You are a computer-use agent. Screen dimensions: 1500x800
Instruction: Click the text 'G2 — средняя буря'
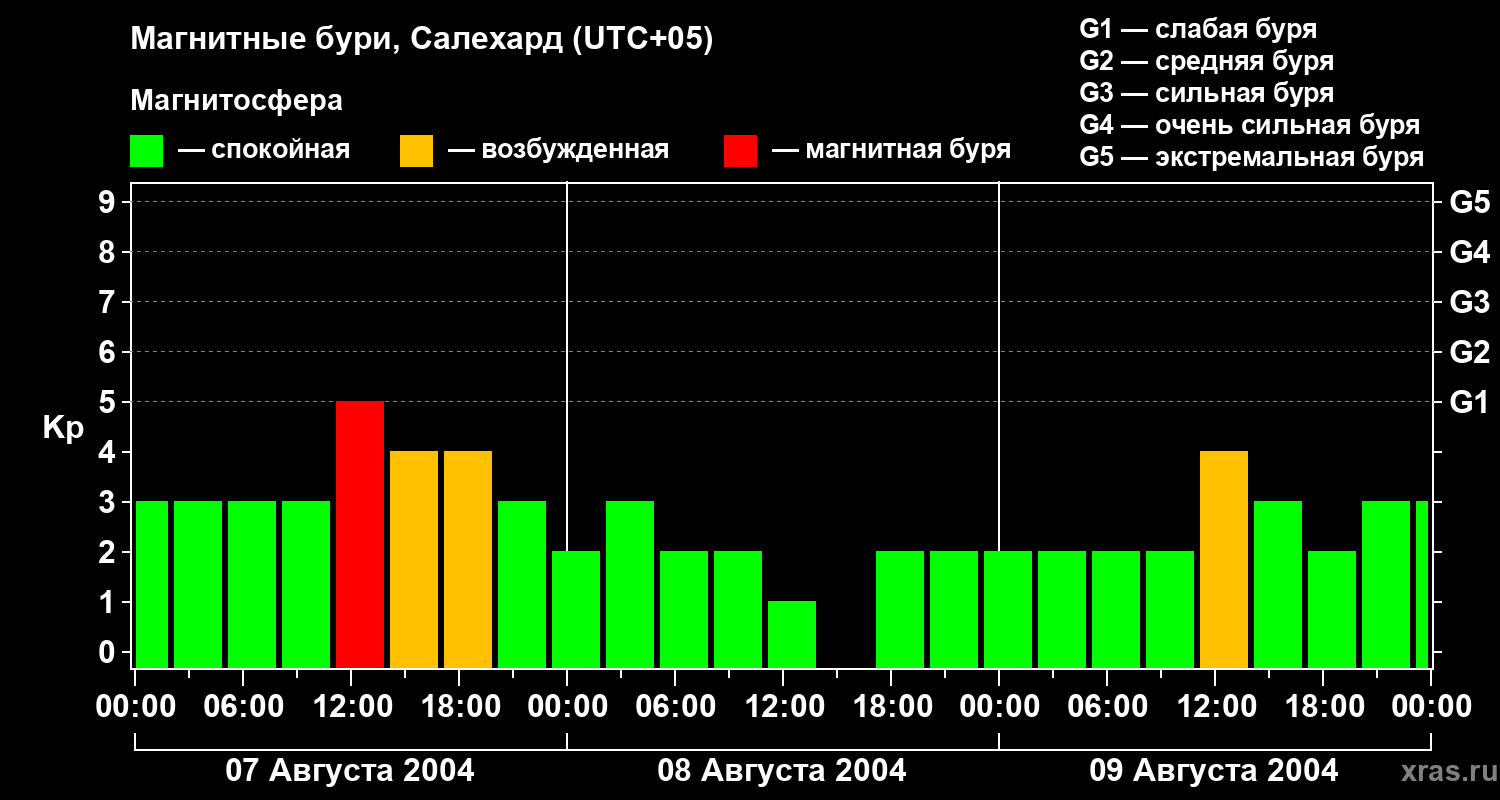(x=1206, y=61)
